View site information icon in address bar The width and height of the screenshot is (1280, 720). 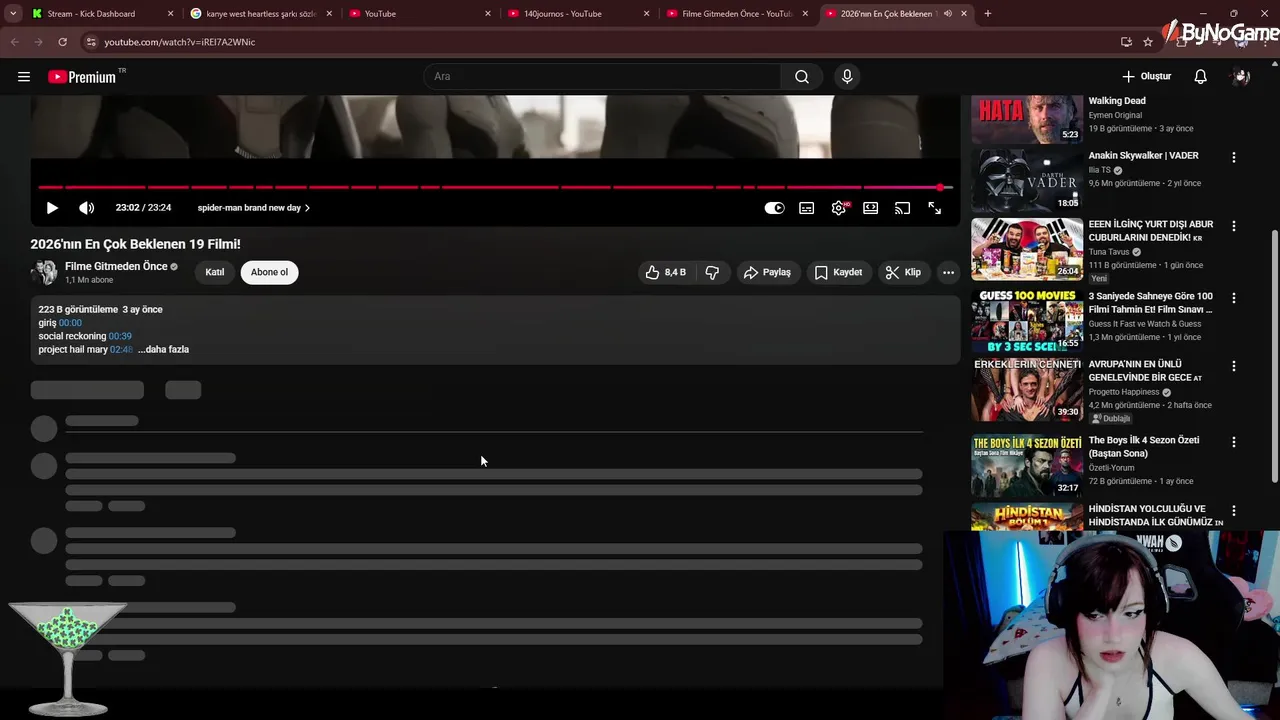point(91,42)
